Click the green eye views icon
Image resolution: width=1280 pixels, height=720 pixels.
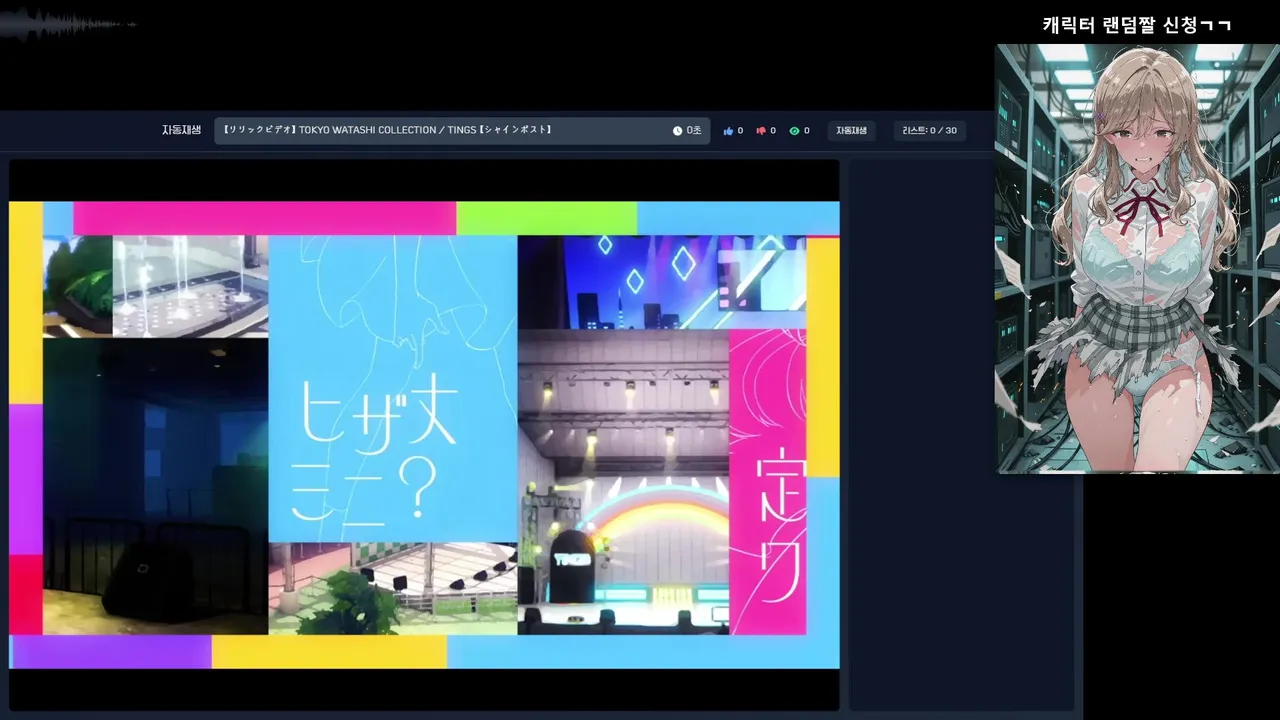coord(794,131)
